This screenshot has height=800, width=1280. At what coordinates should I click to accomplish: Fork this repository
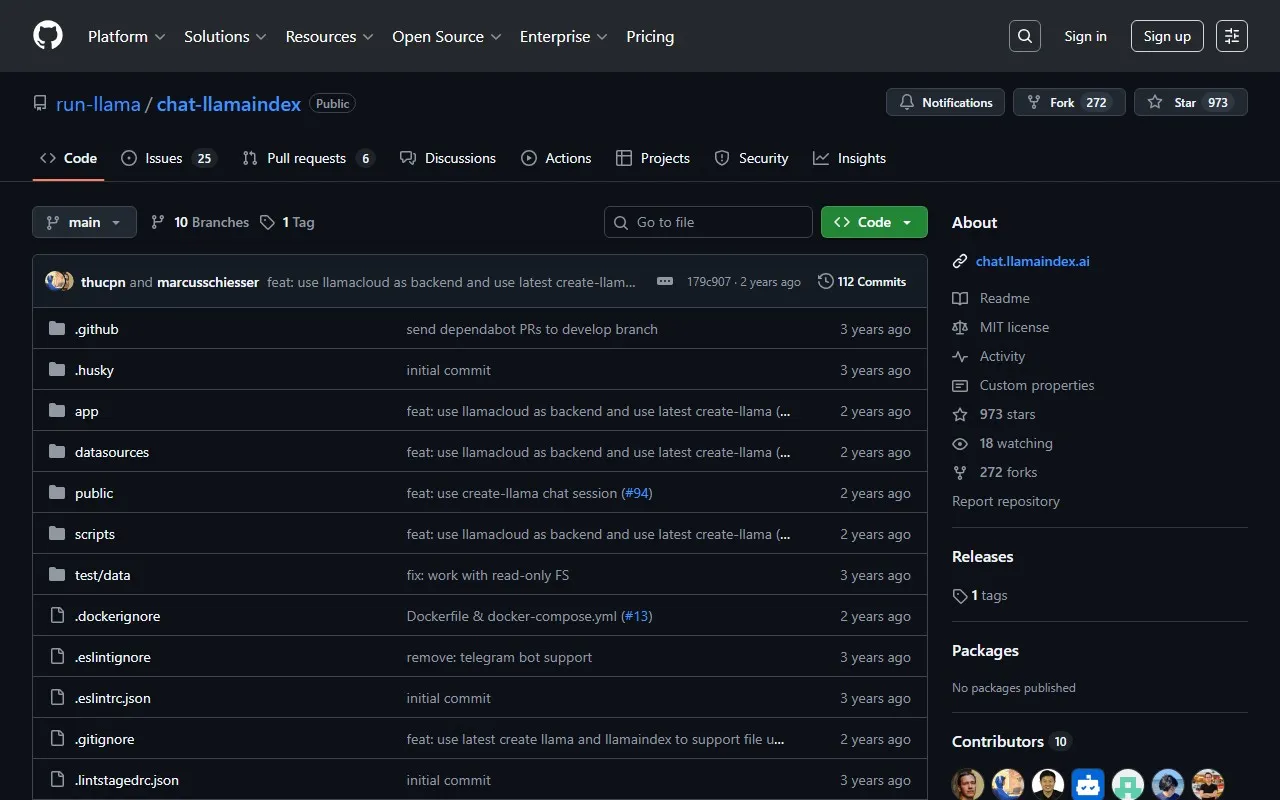click(x=1069, y=102)
